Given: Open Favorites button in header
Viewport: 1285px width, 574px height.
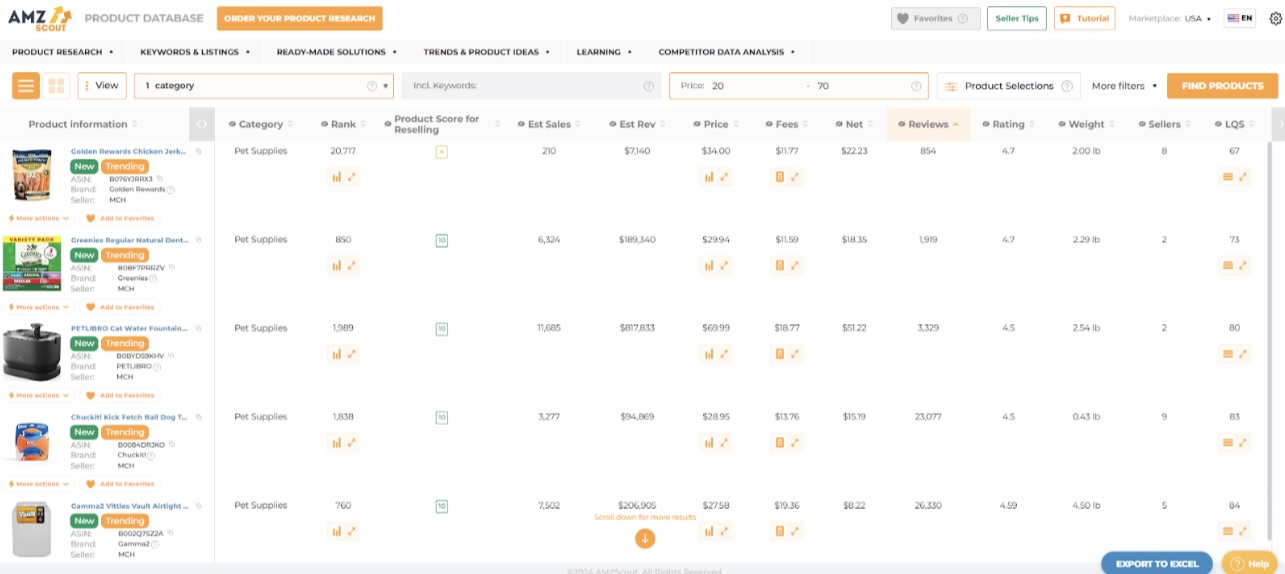Looking at the screenshot, I should coord(936,18).
